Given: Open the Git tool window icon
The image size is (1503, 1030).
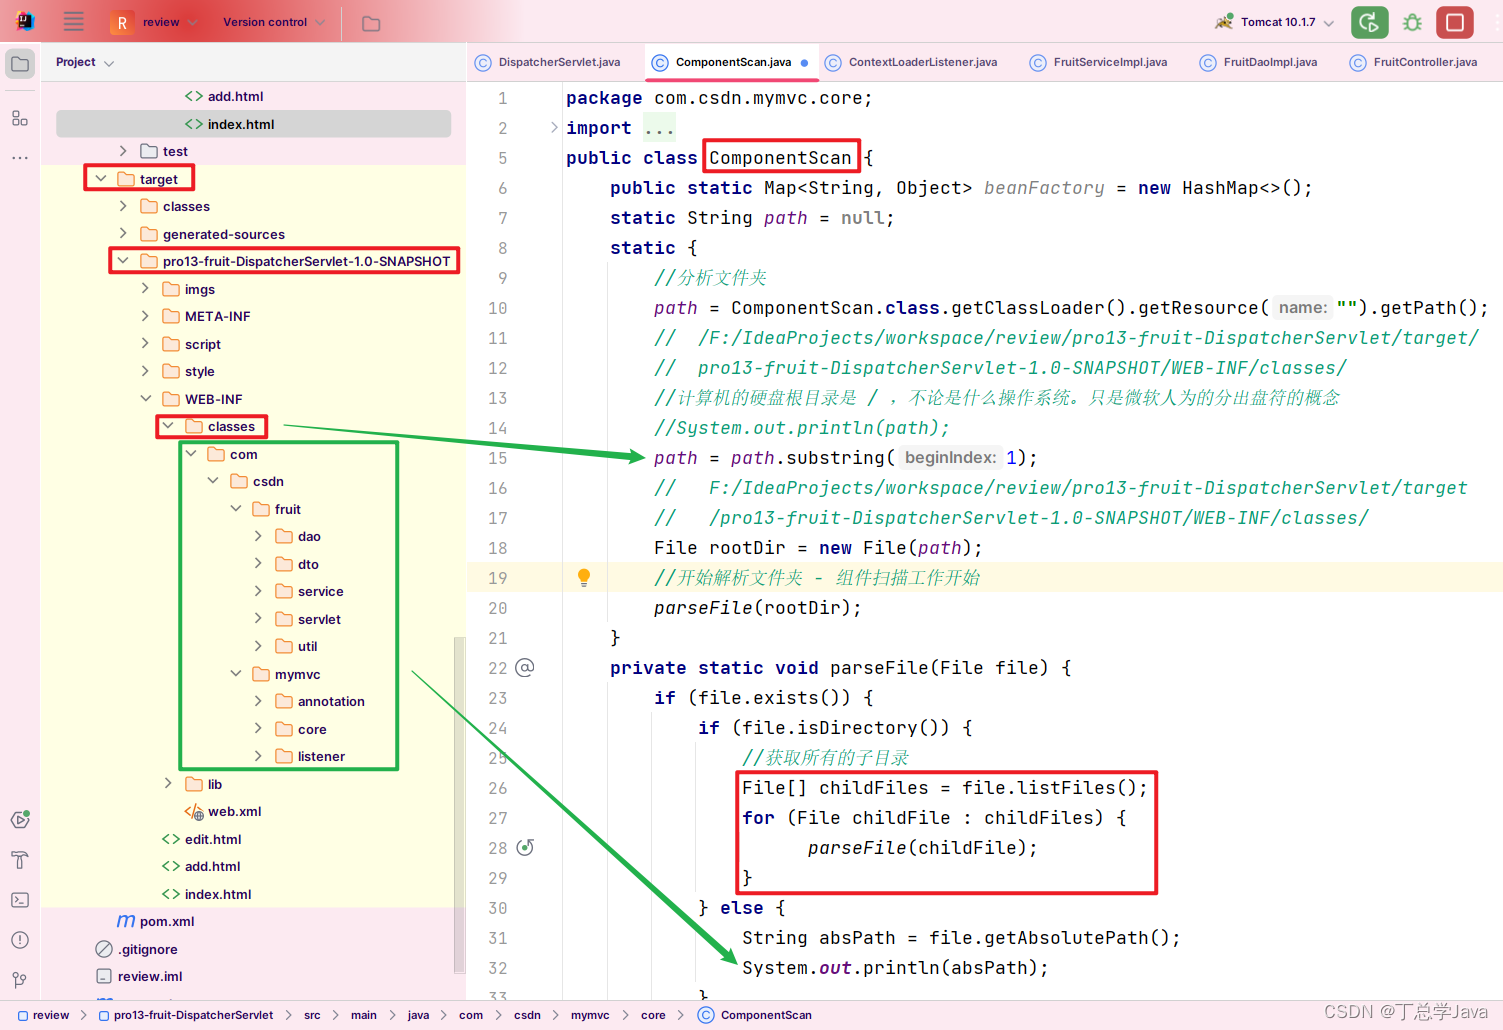Looking at the screenshot, I should point(20,980).
